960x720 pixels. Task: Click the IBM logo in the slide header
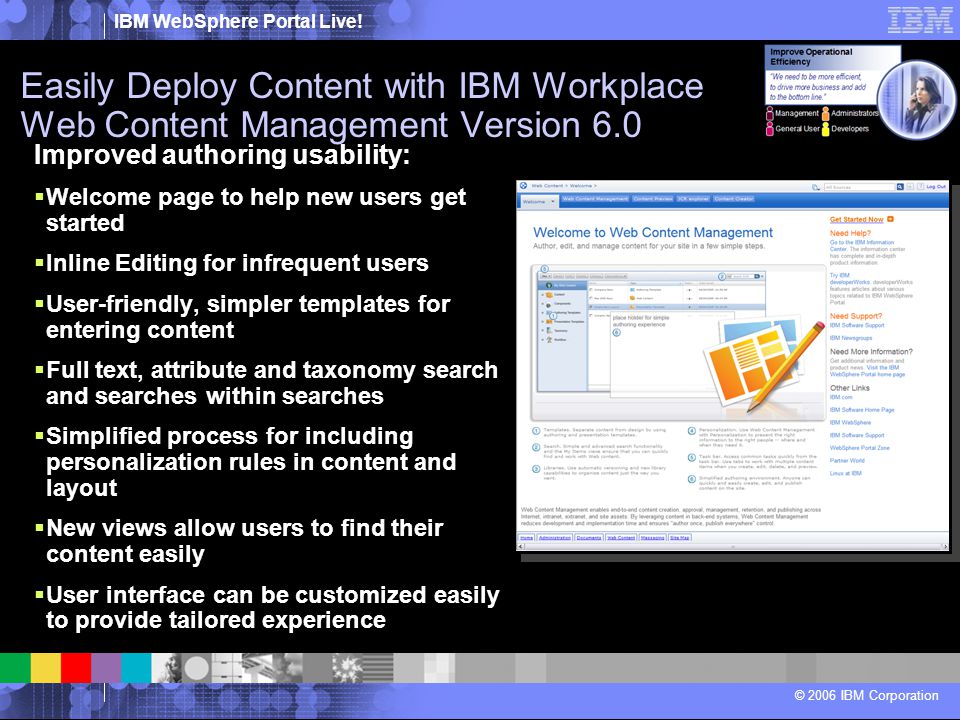(920, 20)
